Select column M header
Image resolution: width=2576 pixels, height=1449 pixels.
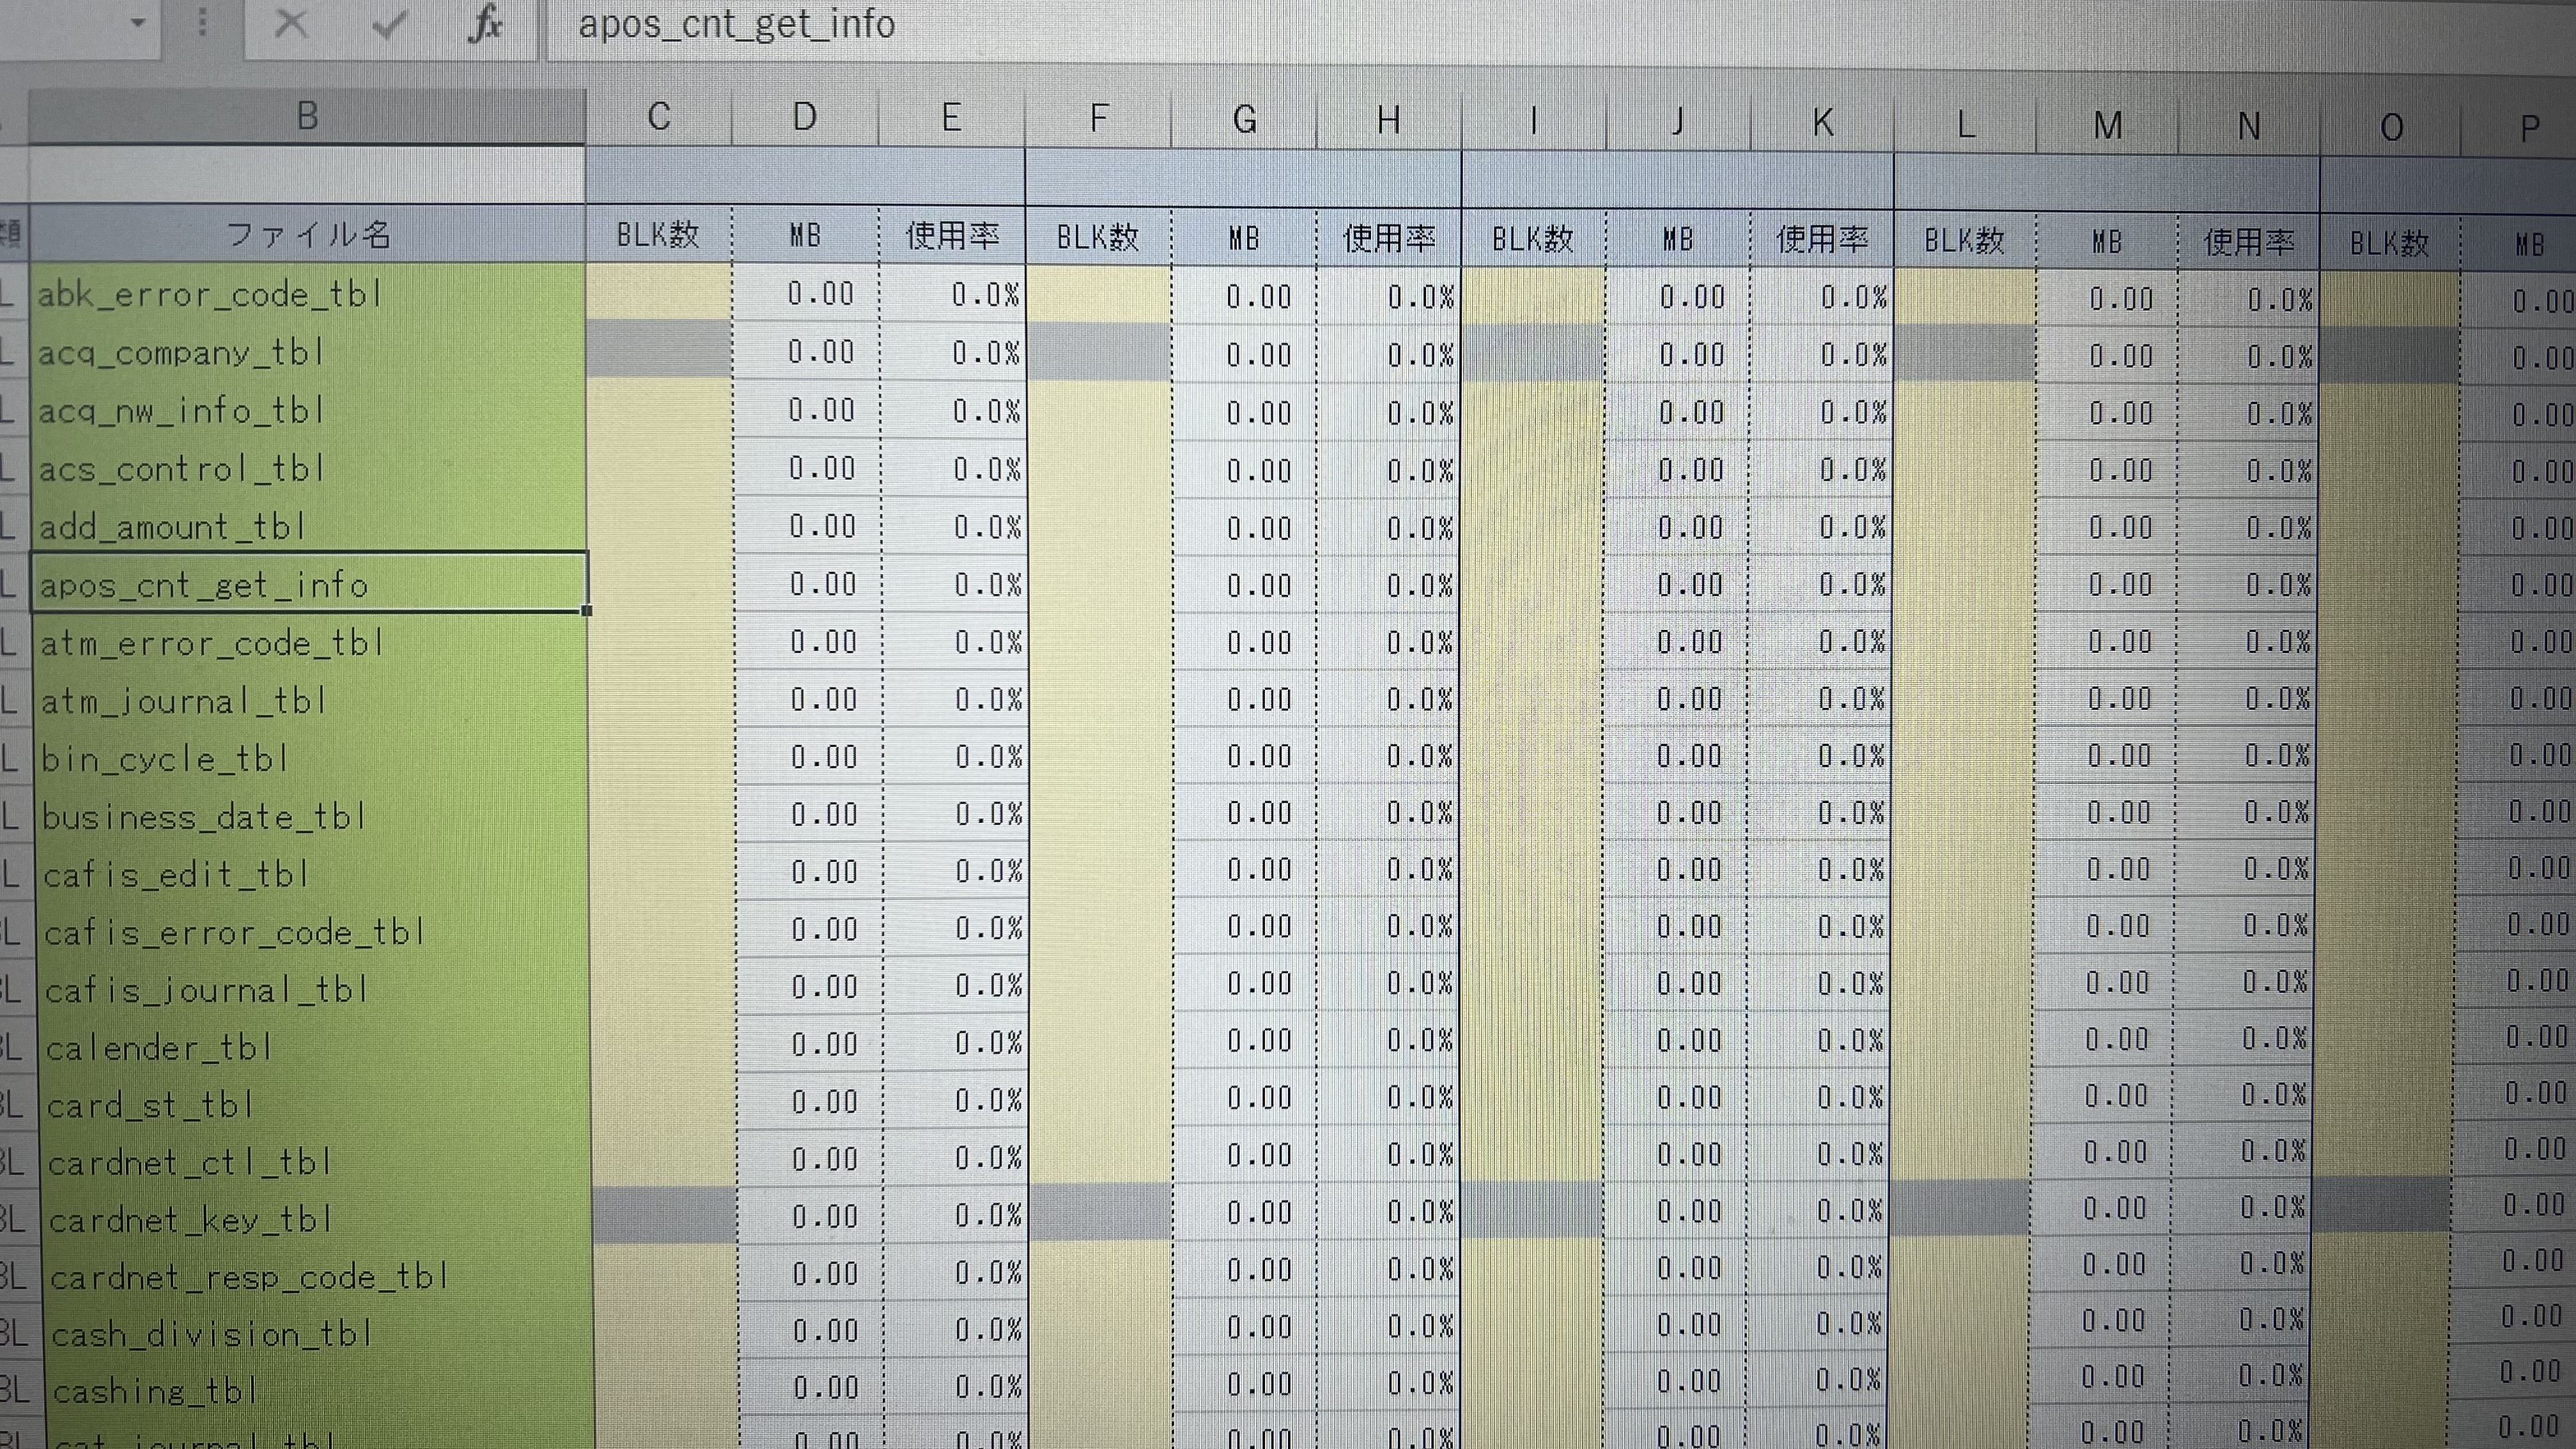tap(2108, 126)
